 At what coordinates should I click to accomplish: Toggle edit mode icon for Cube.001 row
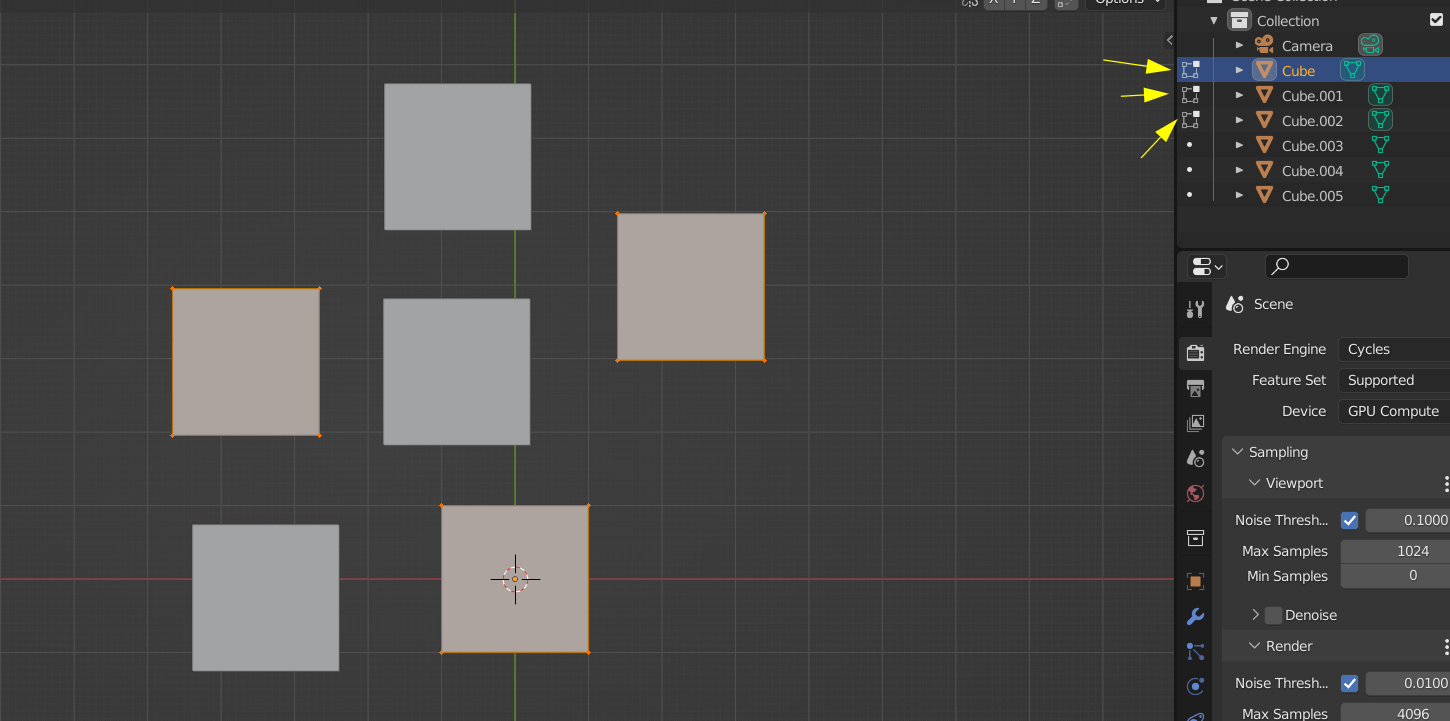[1190, 95]
